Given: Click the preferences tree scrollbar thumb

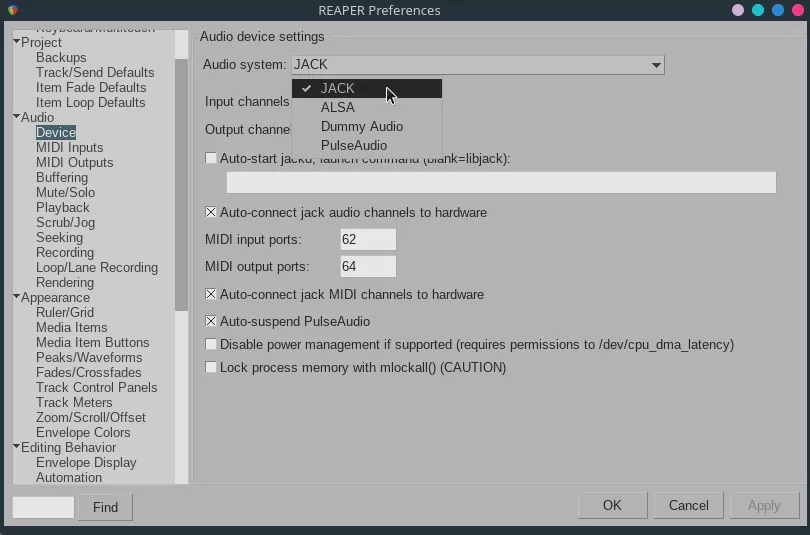Looking at the screenshot, I should point(181,185).
